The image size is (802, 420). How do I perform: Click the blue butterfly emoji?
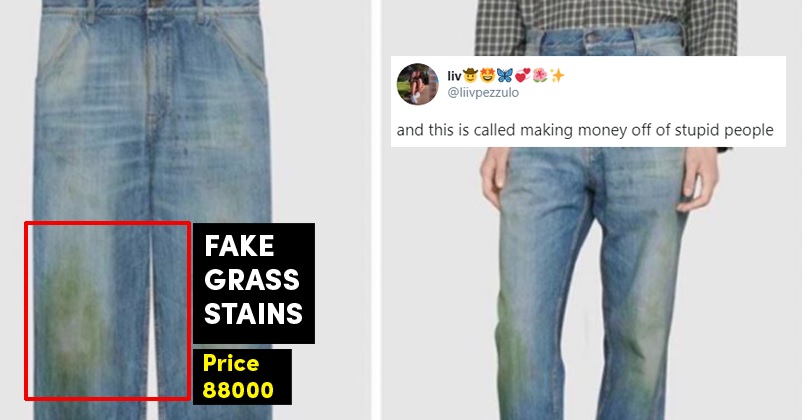click(x=504, y=76)
